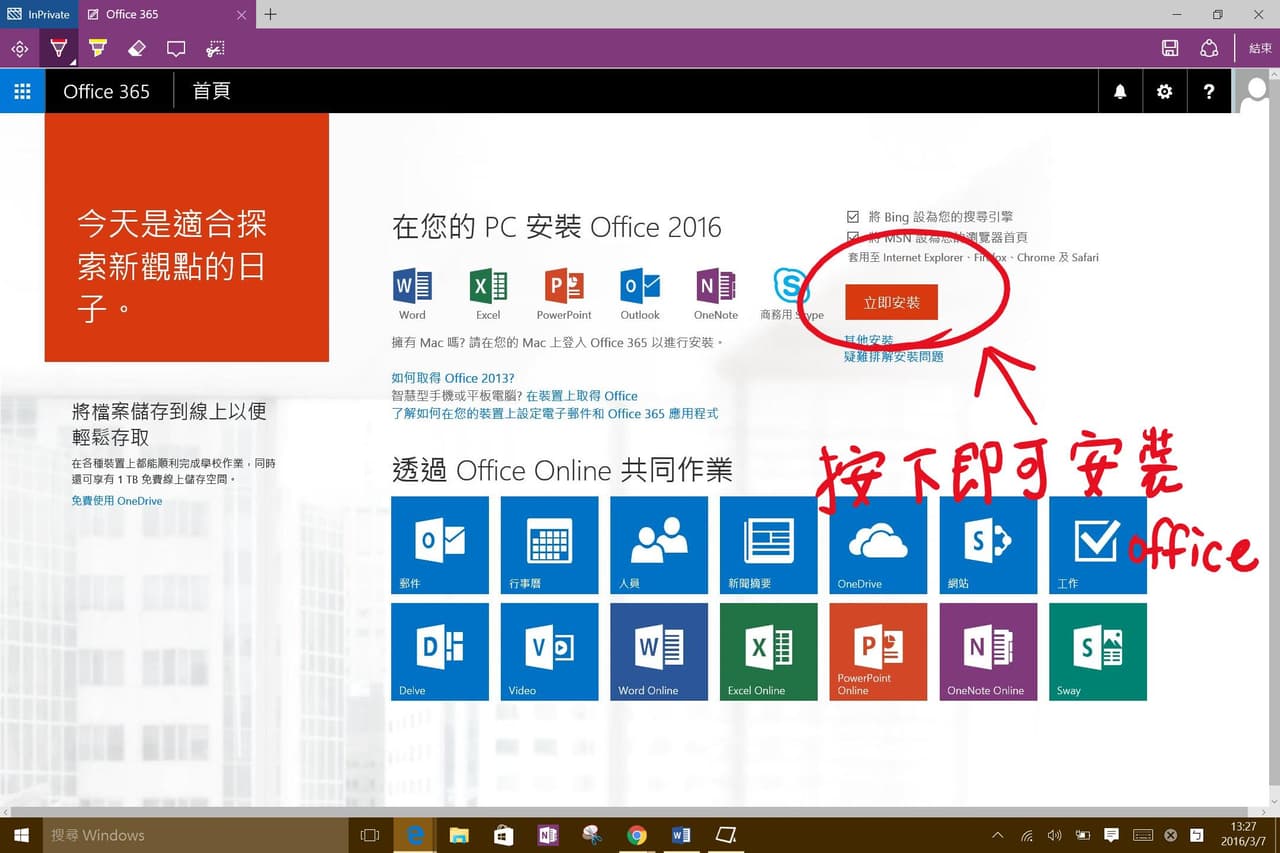The height and width of the screenshot is (853, 1280).
Task: Click the Word icon under Office 2016
Action: 412,294
